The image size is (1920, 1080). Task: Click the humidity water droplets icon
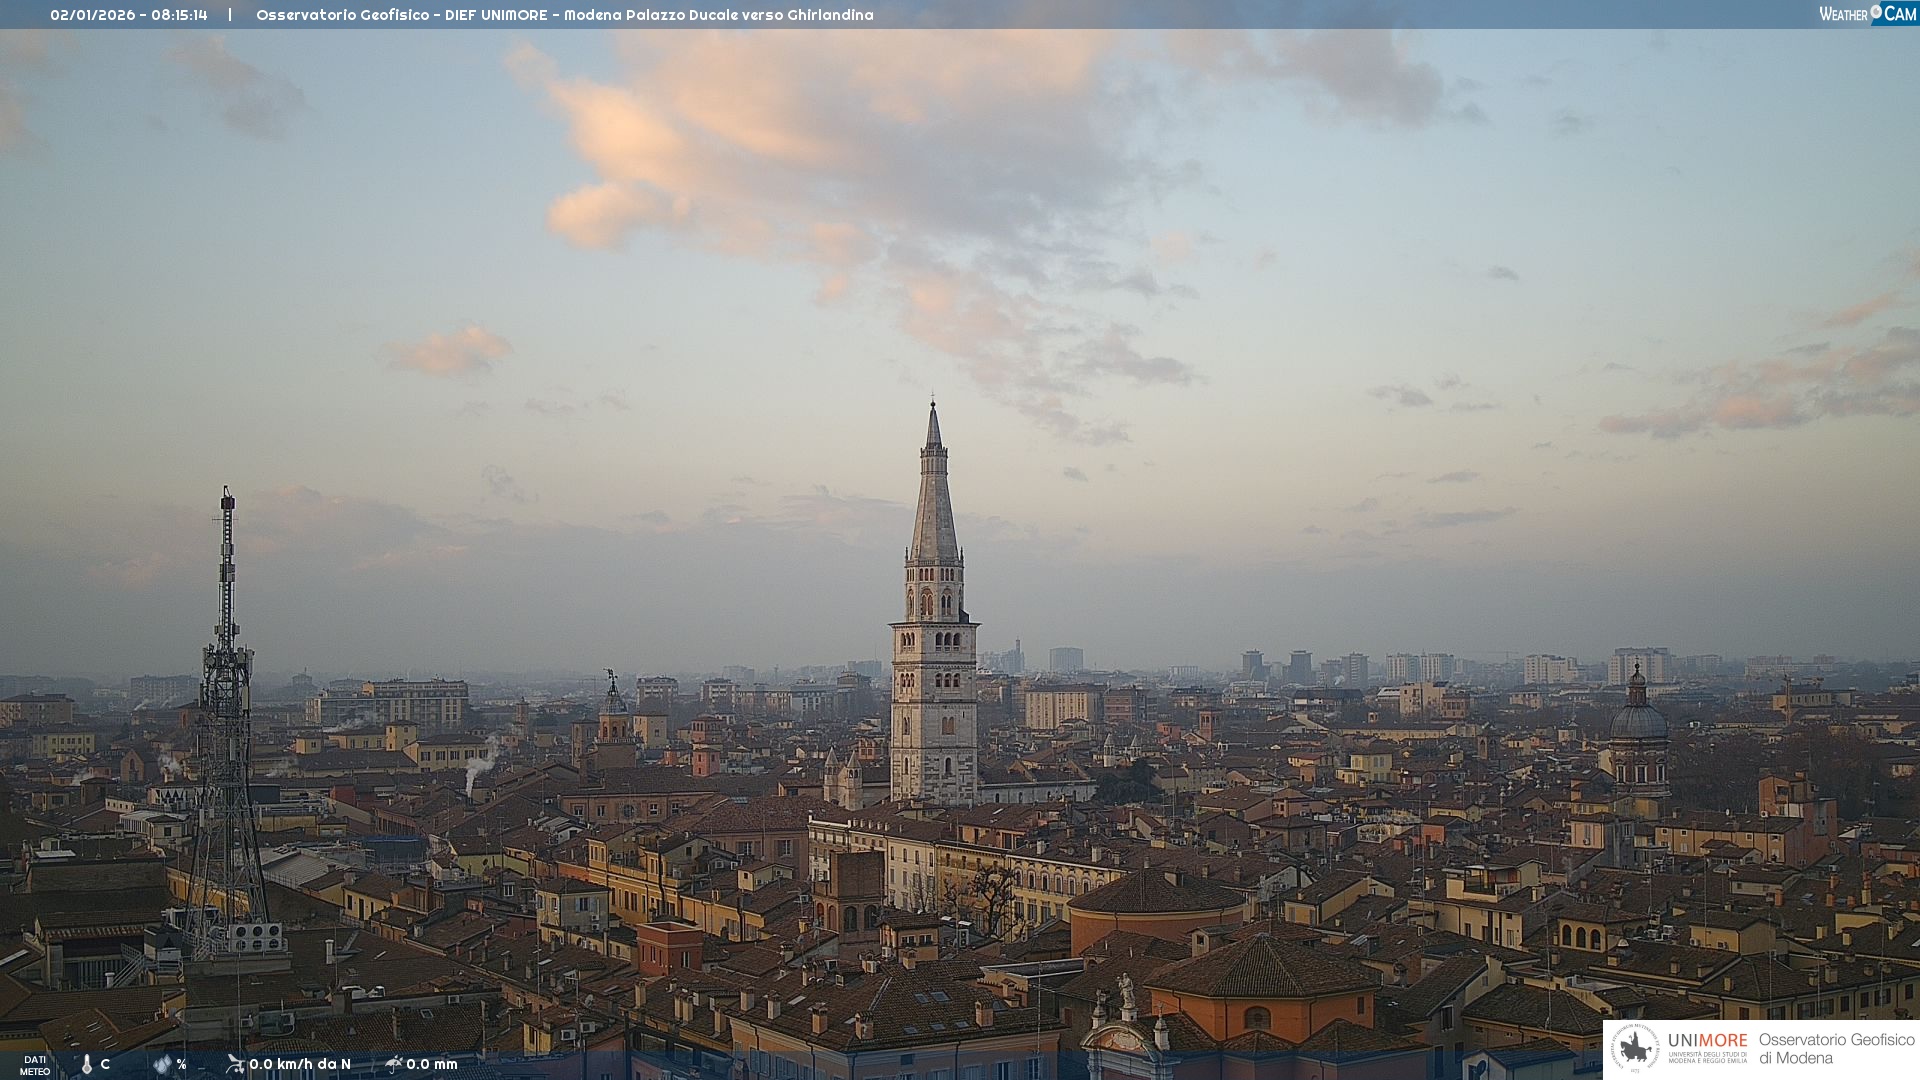(162, 1064)
